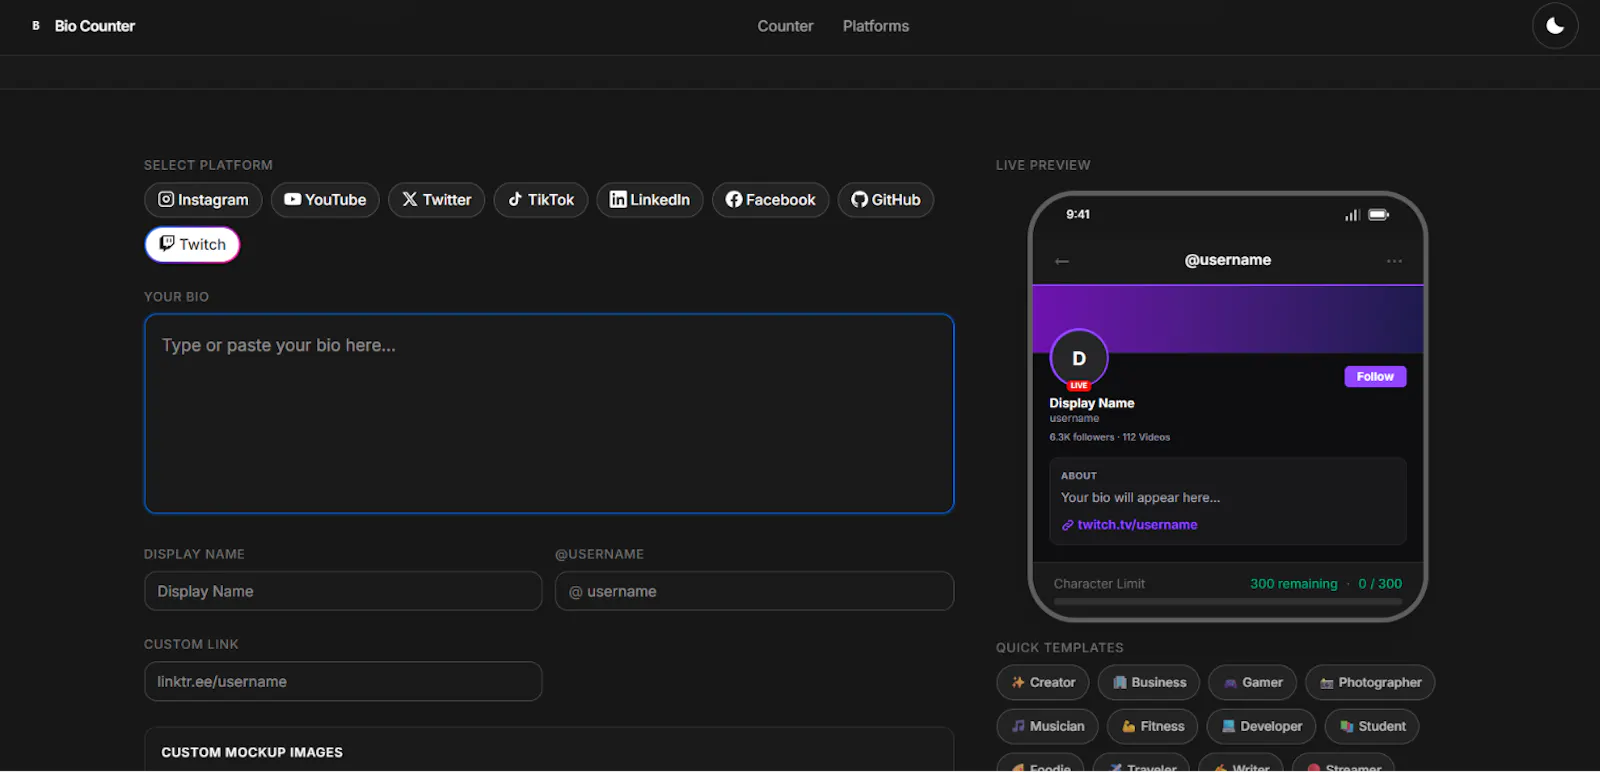The image size is (1600, 772).
Task: Click the link icon before twitch.tv/username
Action: point(1067,525)
